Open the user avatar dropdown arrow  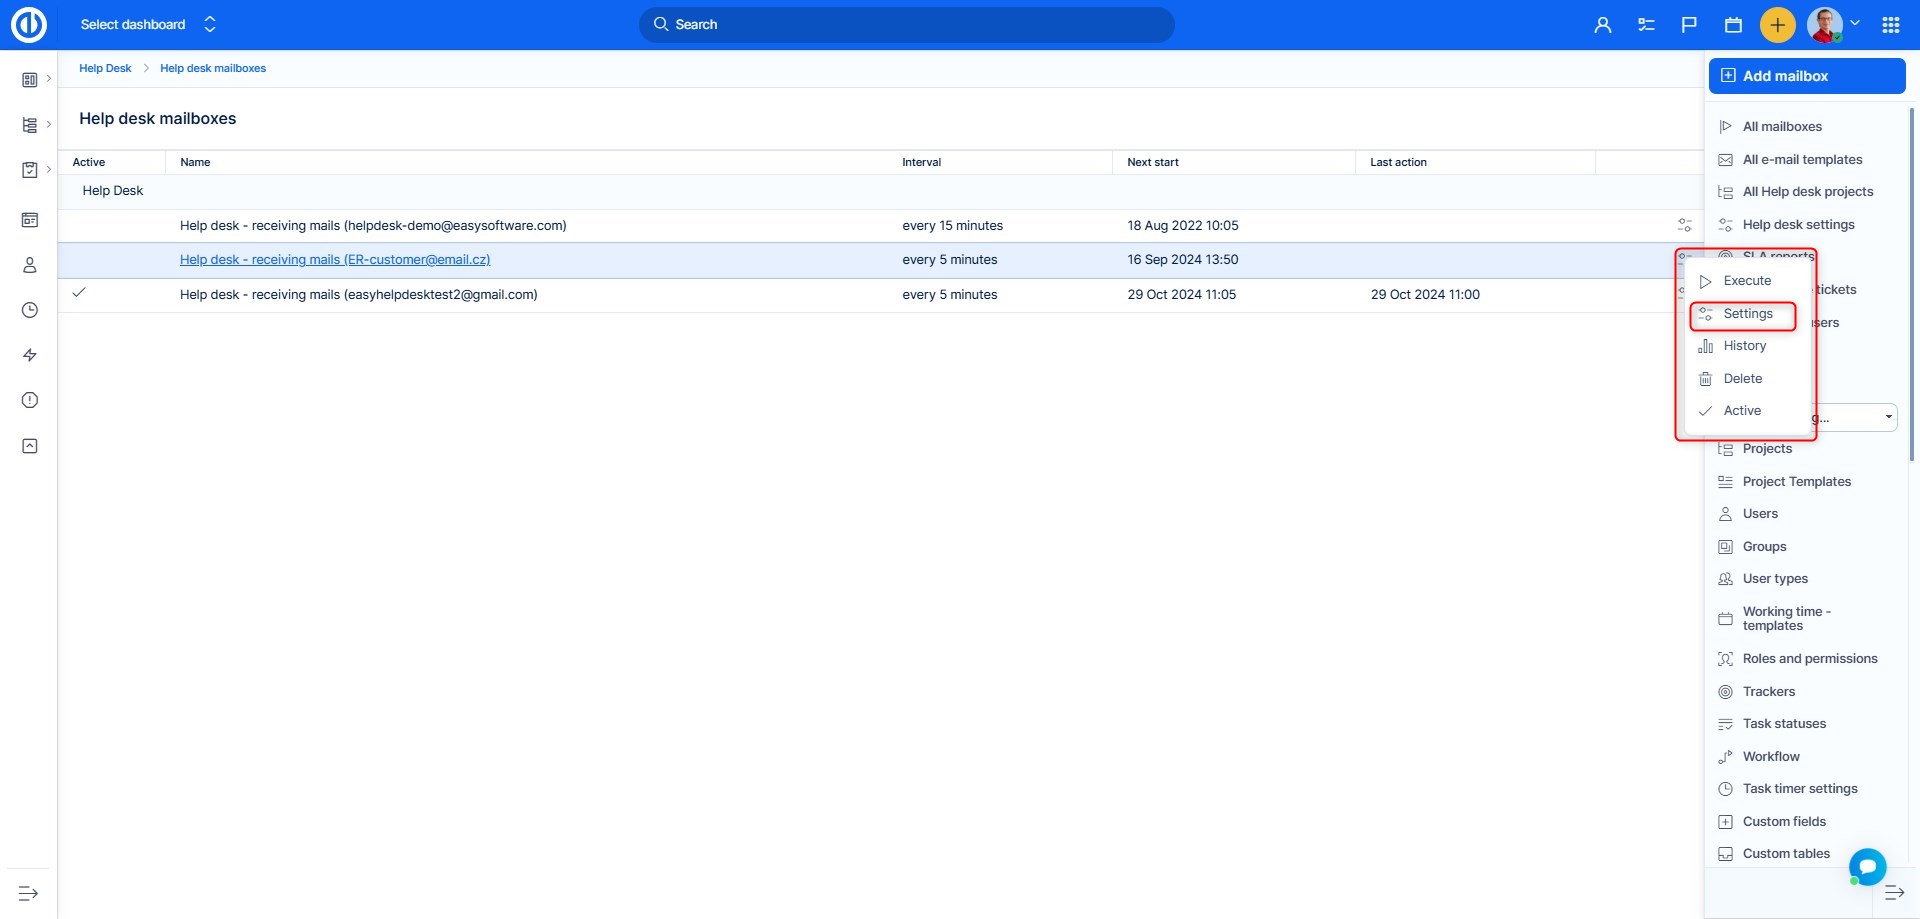tap(1855, 23)
